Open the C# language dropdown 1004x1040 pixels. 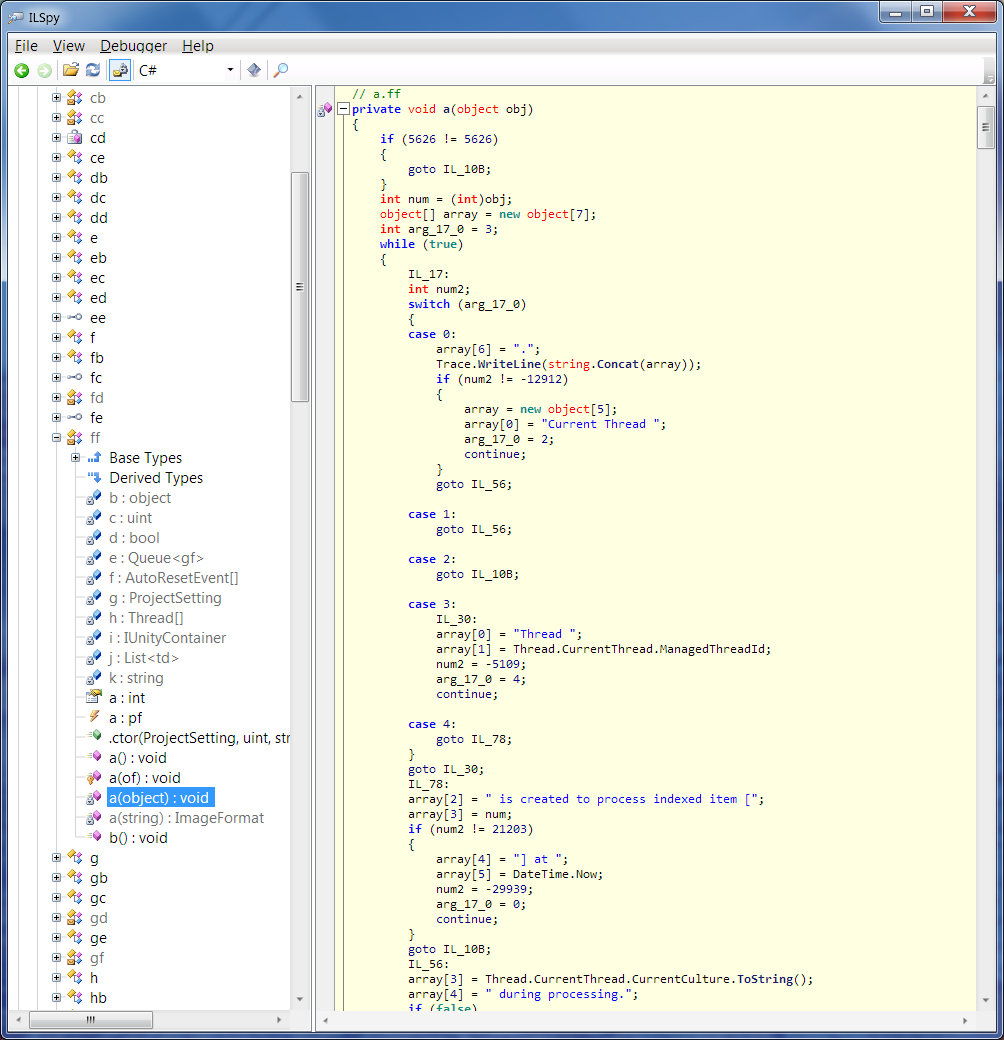(x=230, y=70)
